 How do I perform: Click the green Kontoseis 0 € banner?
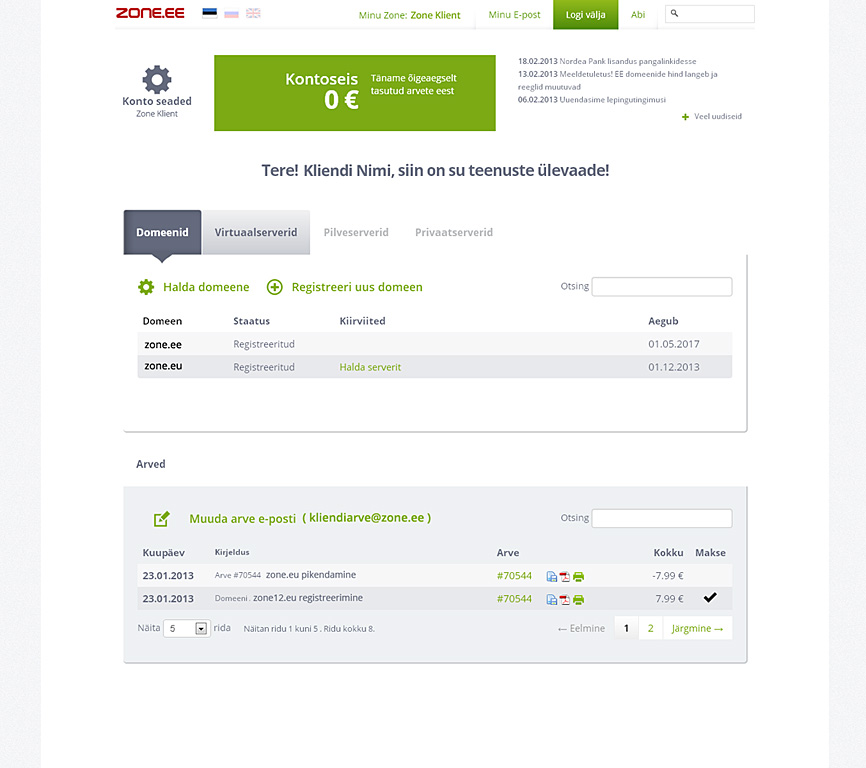tap(355, 93)
